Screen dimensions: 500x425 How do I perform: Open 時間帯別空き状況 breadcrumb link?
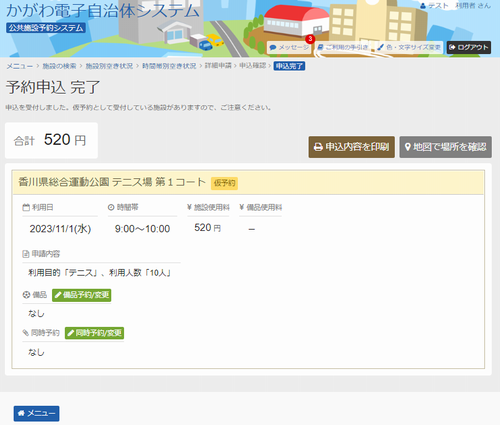click(169, 66)
